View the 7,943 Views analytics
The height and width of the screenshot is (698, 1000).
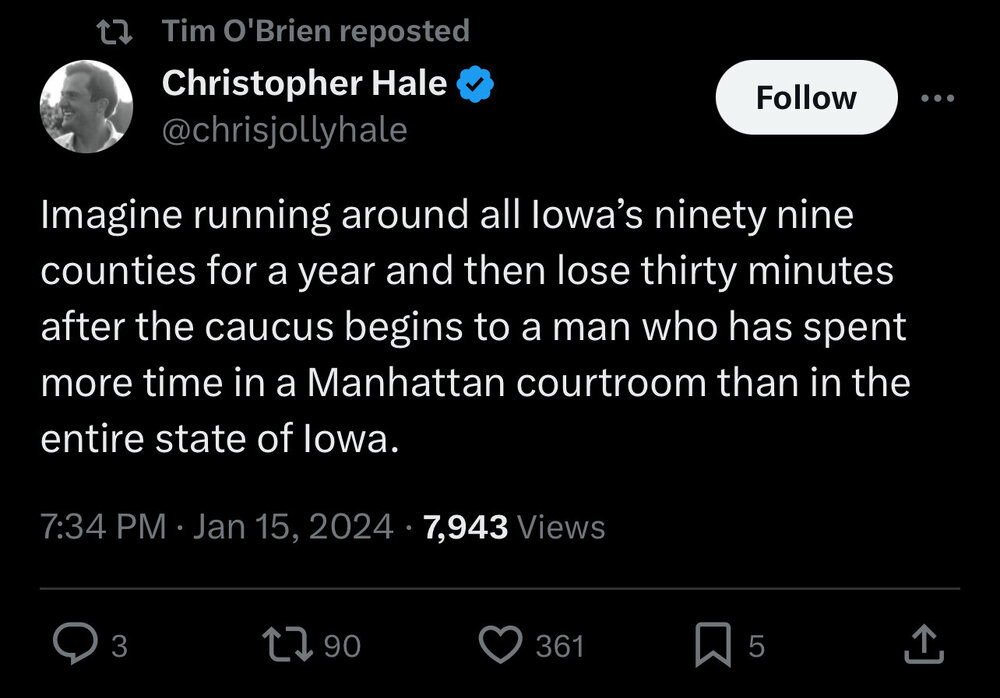[514, 527]
